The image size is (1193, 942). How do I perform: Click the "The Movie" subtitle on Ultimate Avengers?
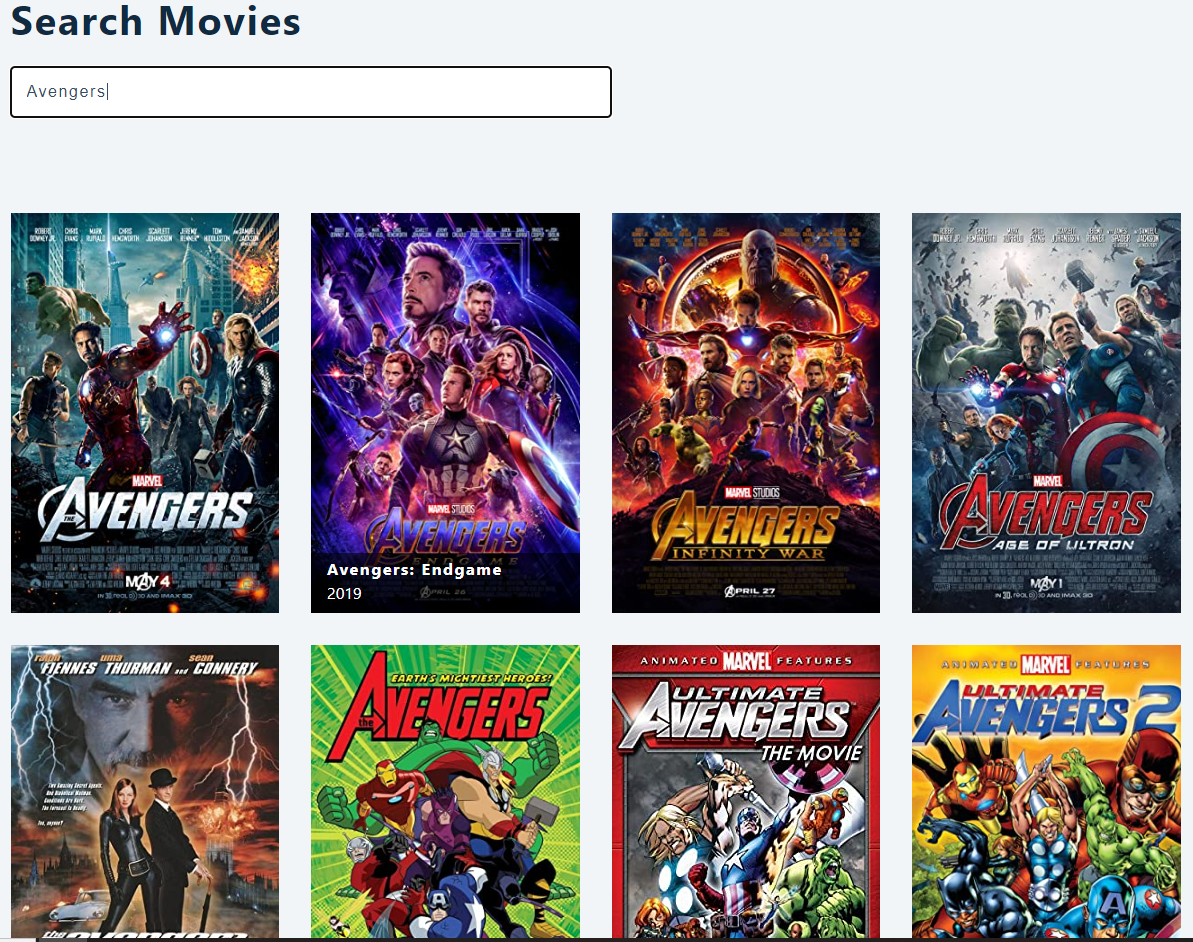pos(810,753)
